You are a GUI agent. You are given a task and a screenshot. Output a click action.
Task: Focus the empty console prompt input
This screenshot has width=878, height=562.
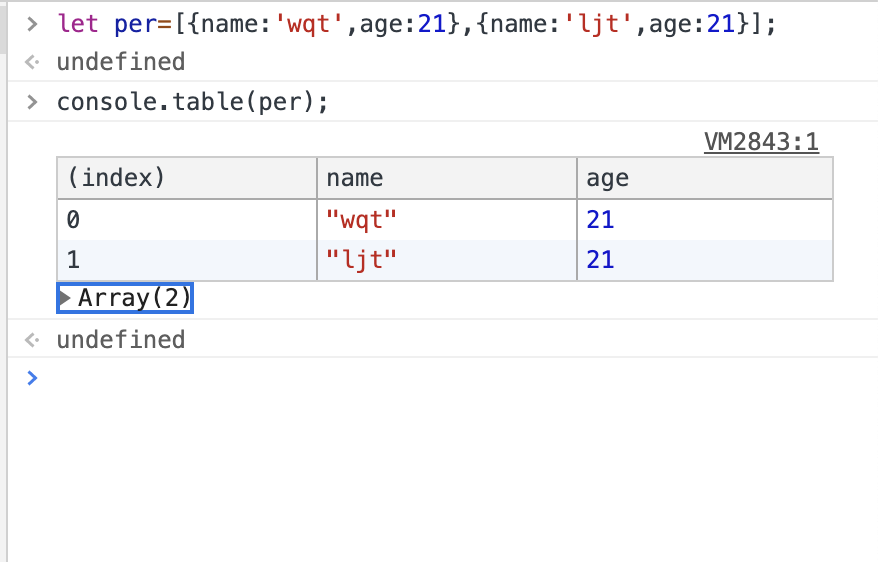coord(450,378)
